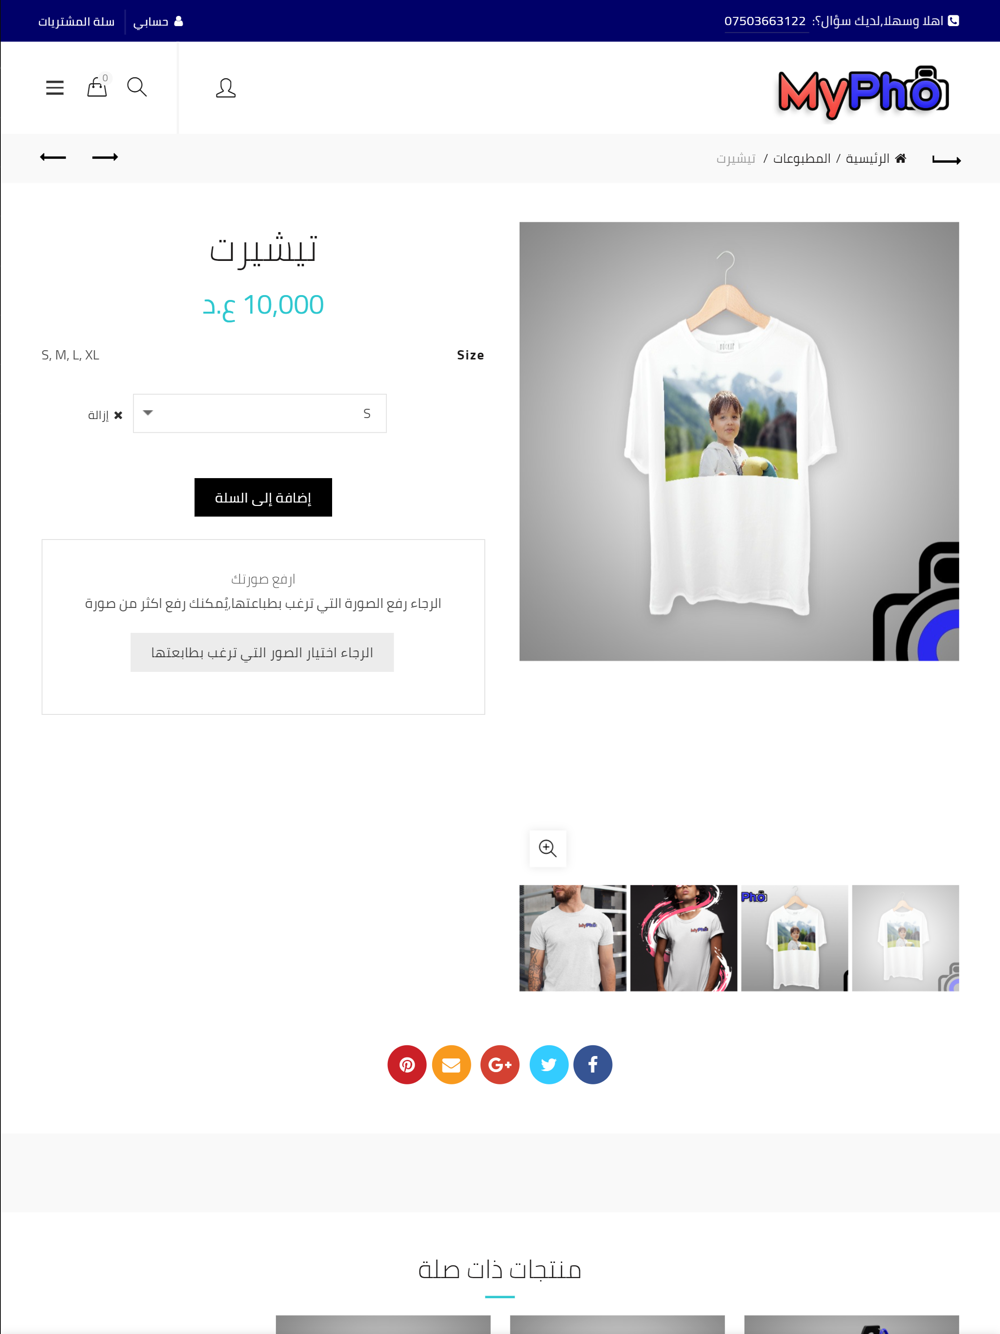Go to المطبوعات breadcrumb link
1000x1334 pixels.
[x=802, y=158]
